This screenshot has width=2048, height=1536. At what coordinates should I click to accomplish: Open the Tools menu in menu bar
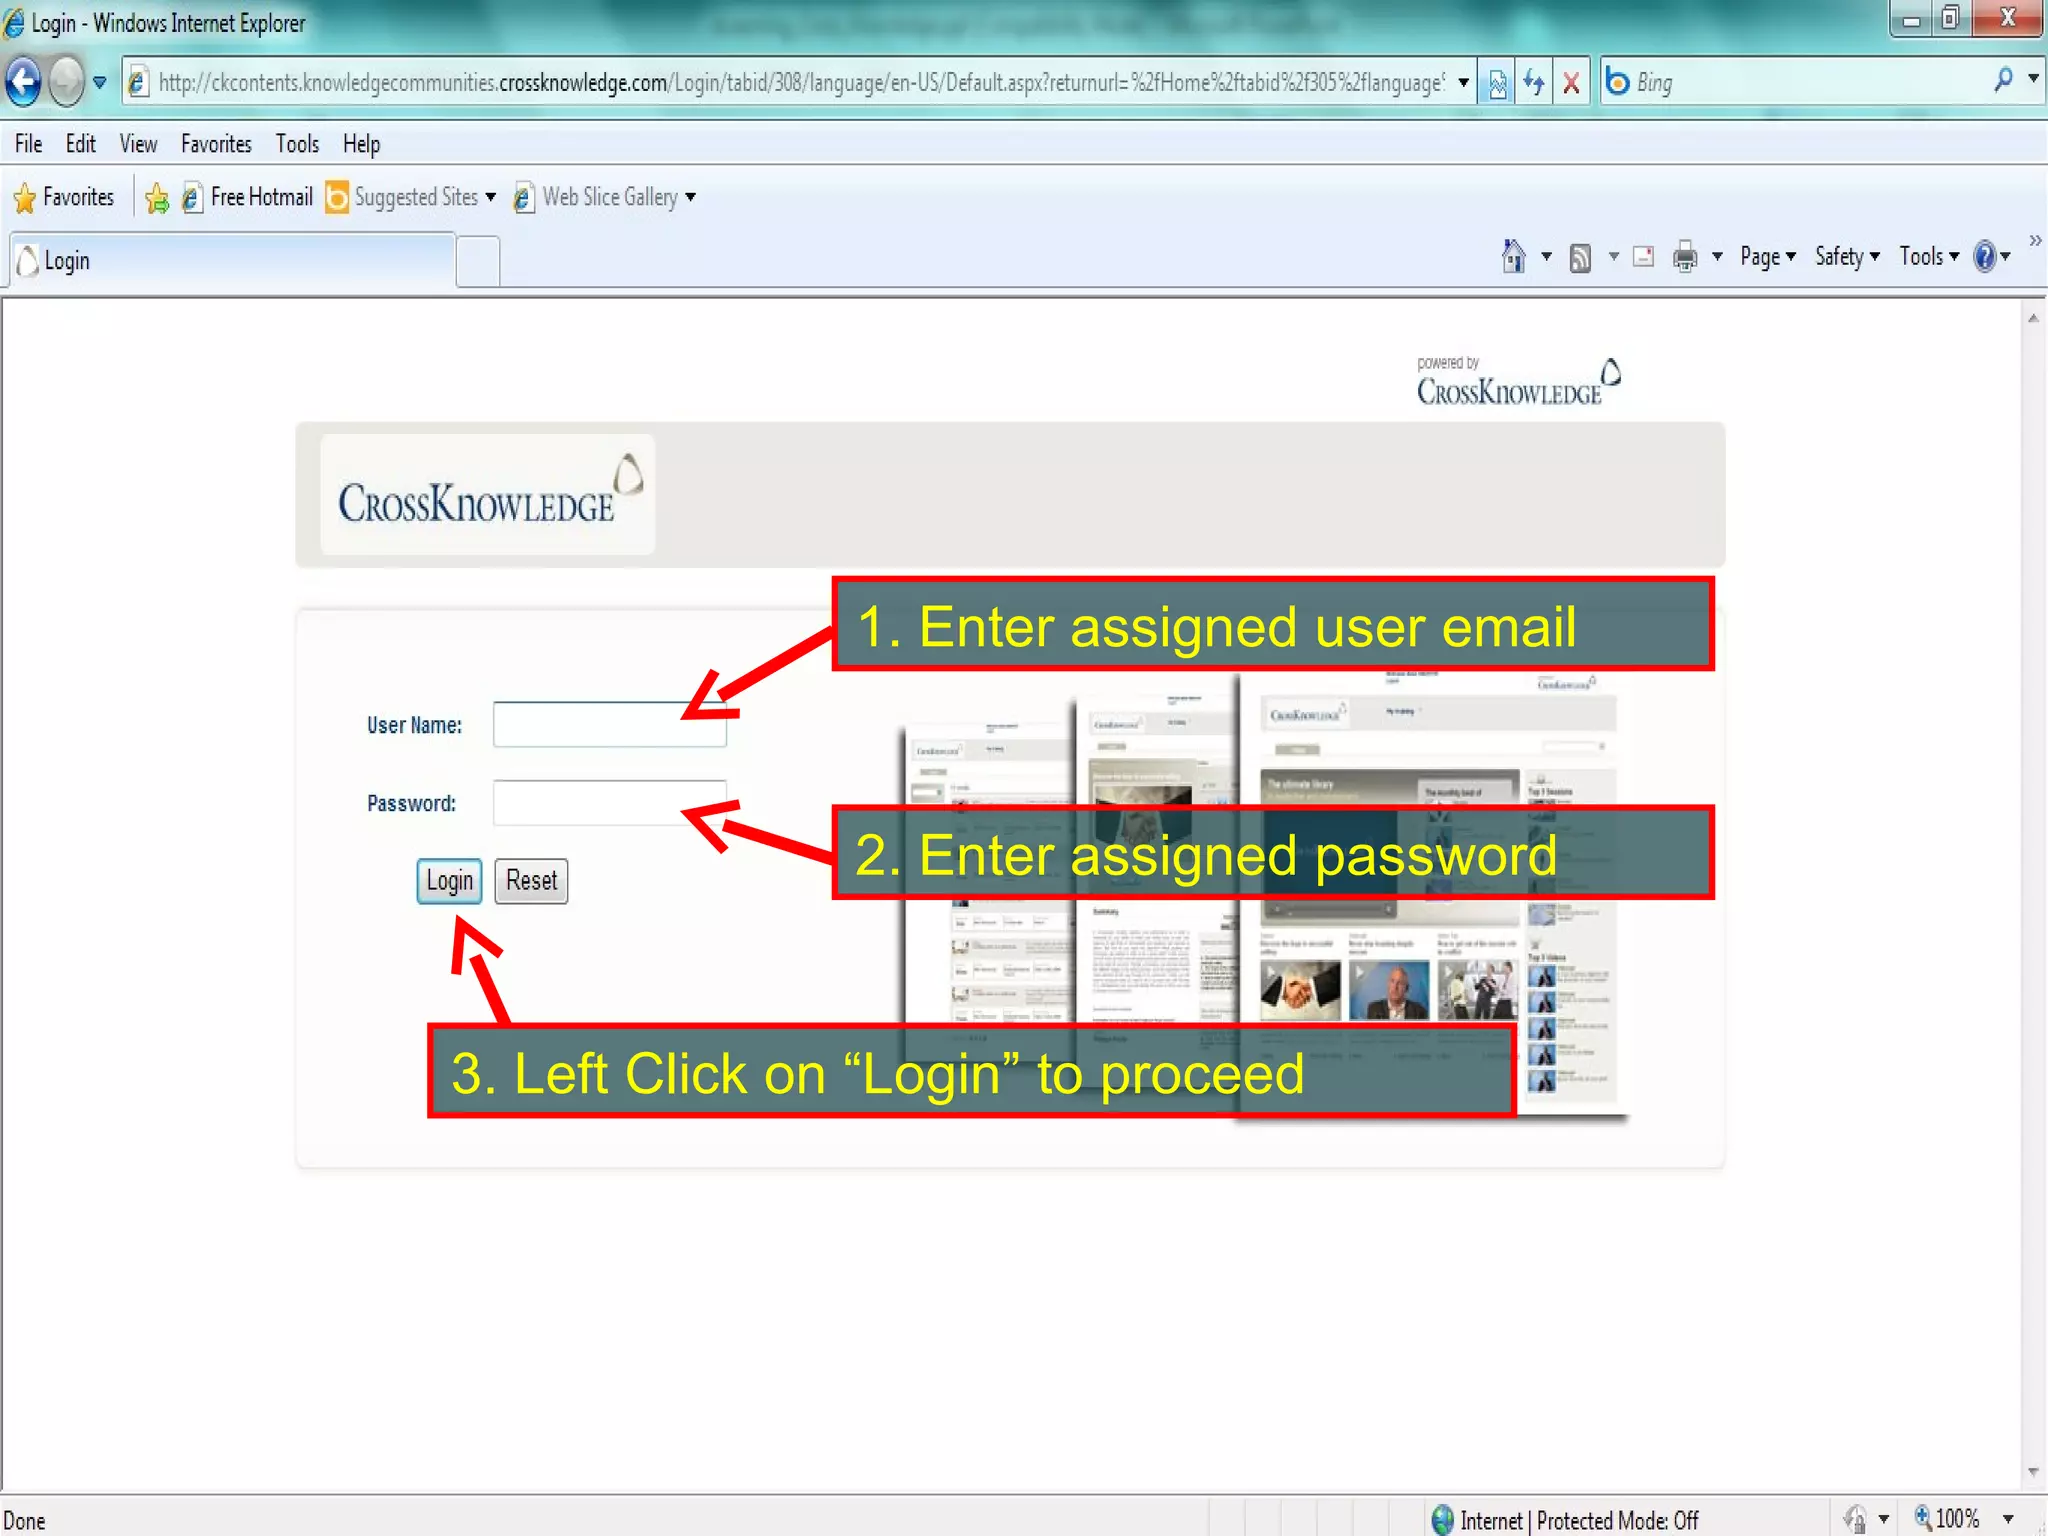pyautogui.click(x=297, y=144)
